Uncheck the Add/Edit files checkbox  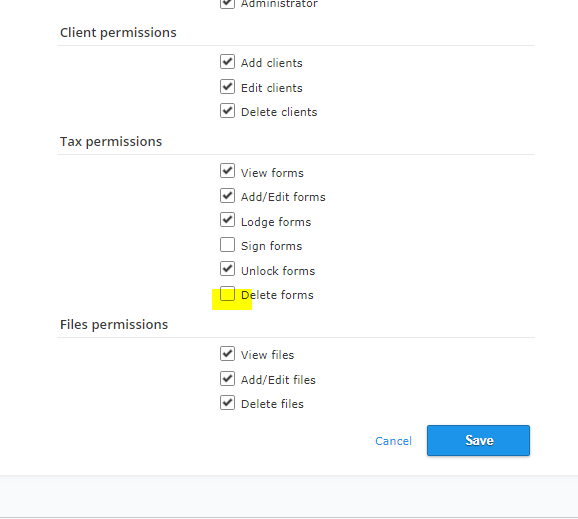(227, 379)
